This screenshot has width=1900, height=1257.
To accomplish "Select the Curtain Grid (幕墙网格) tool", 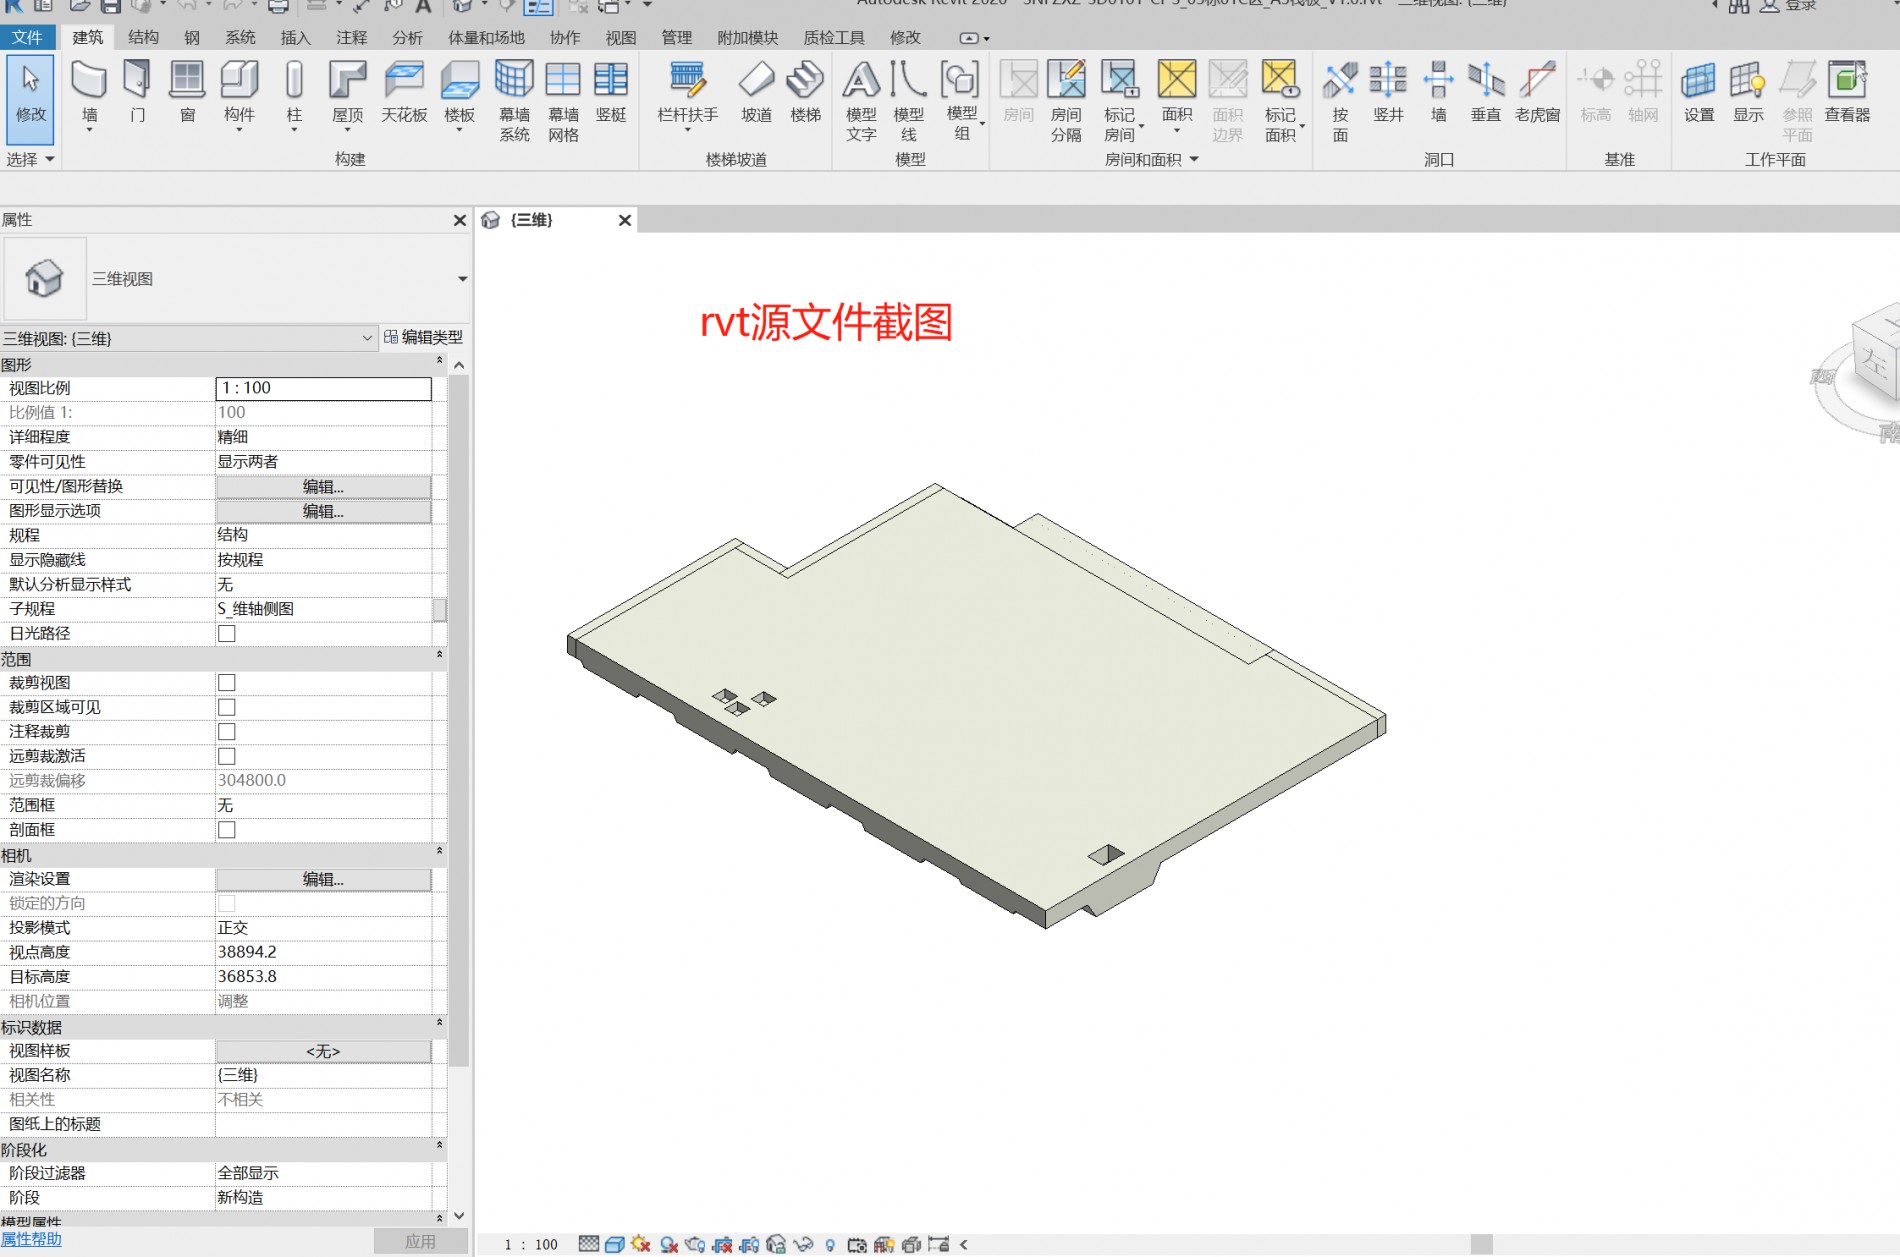I will coord(563,100).
